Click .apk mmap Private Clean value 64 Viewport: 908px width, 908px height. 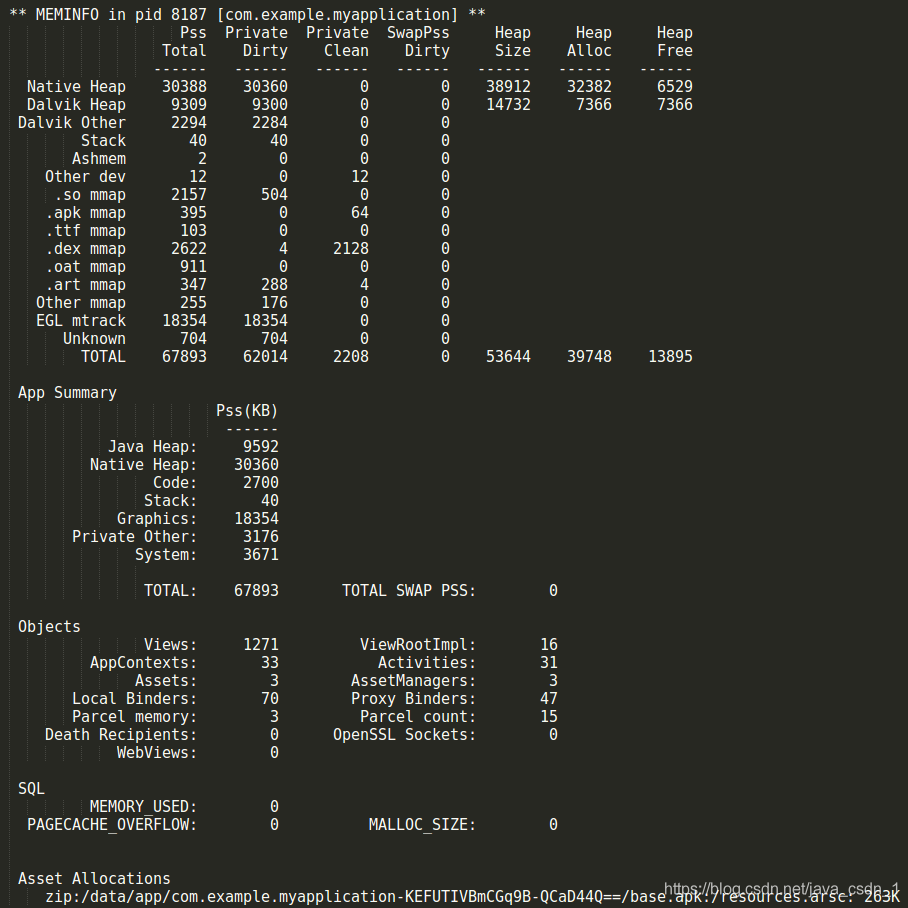click(360, 213)
